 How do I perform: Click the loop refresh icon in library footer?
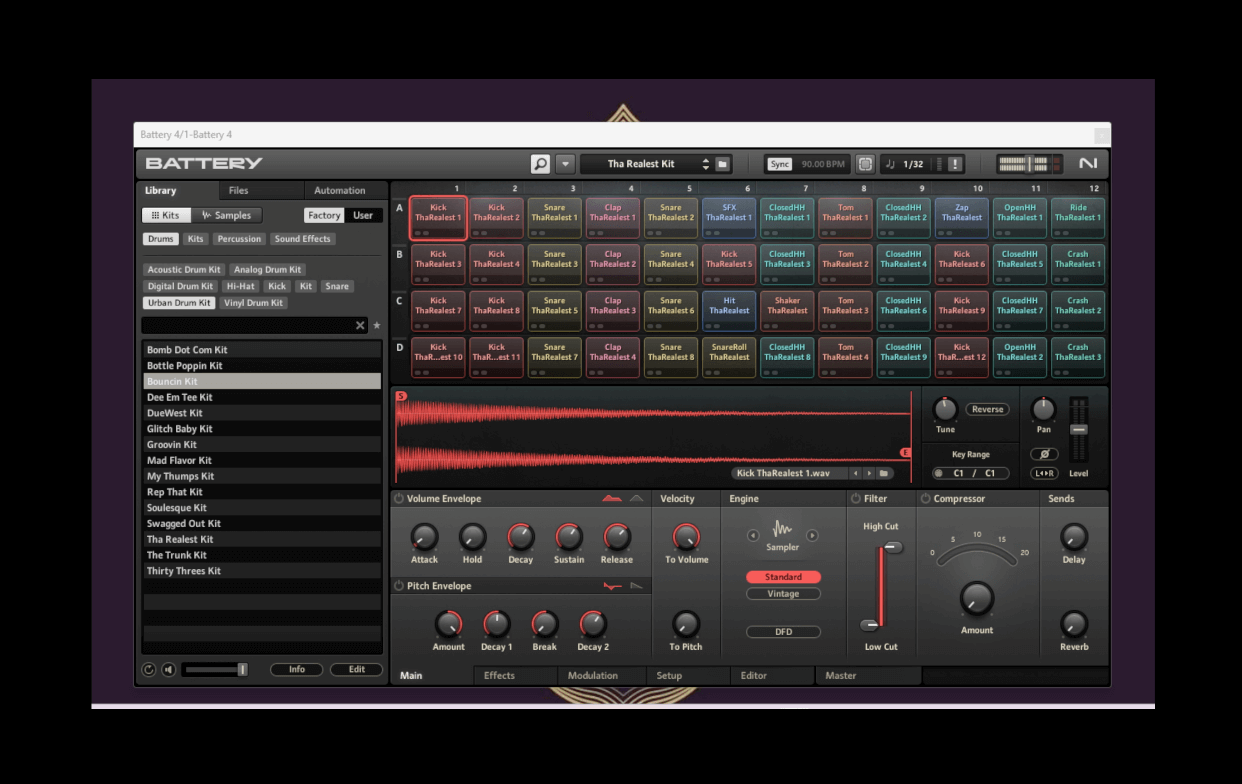tap(149, 670)
